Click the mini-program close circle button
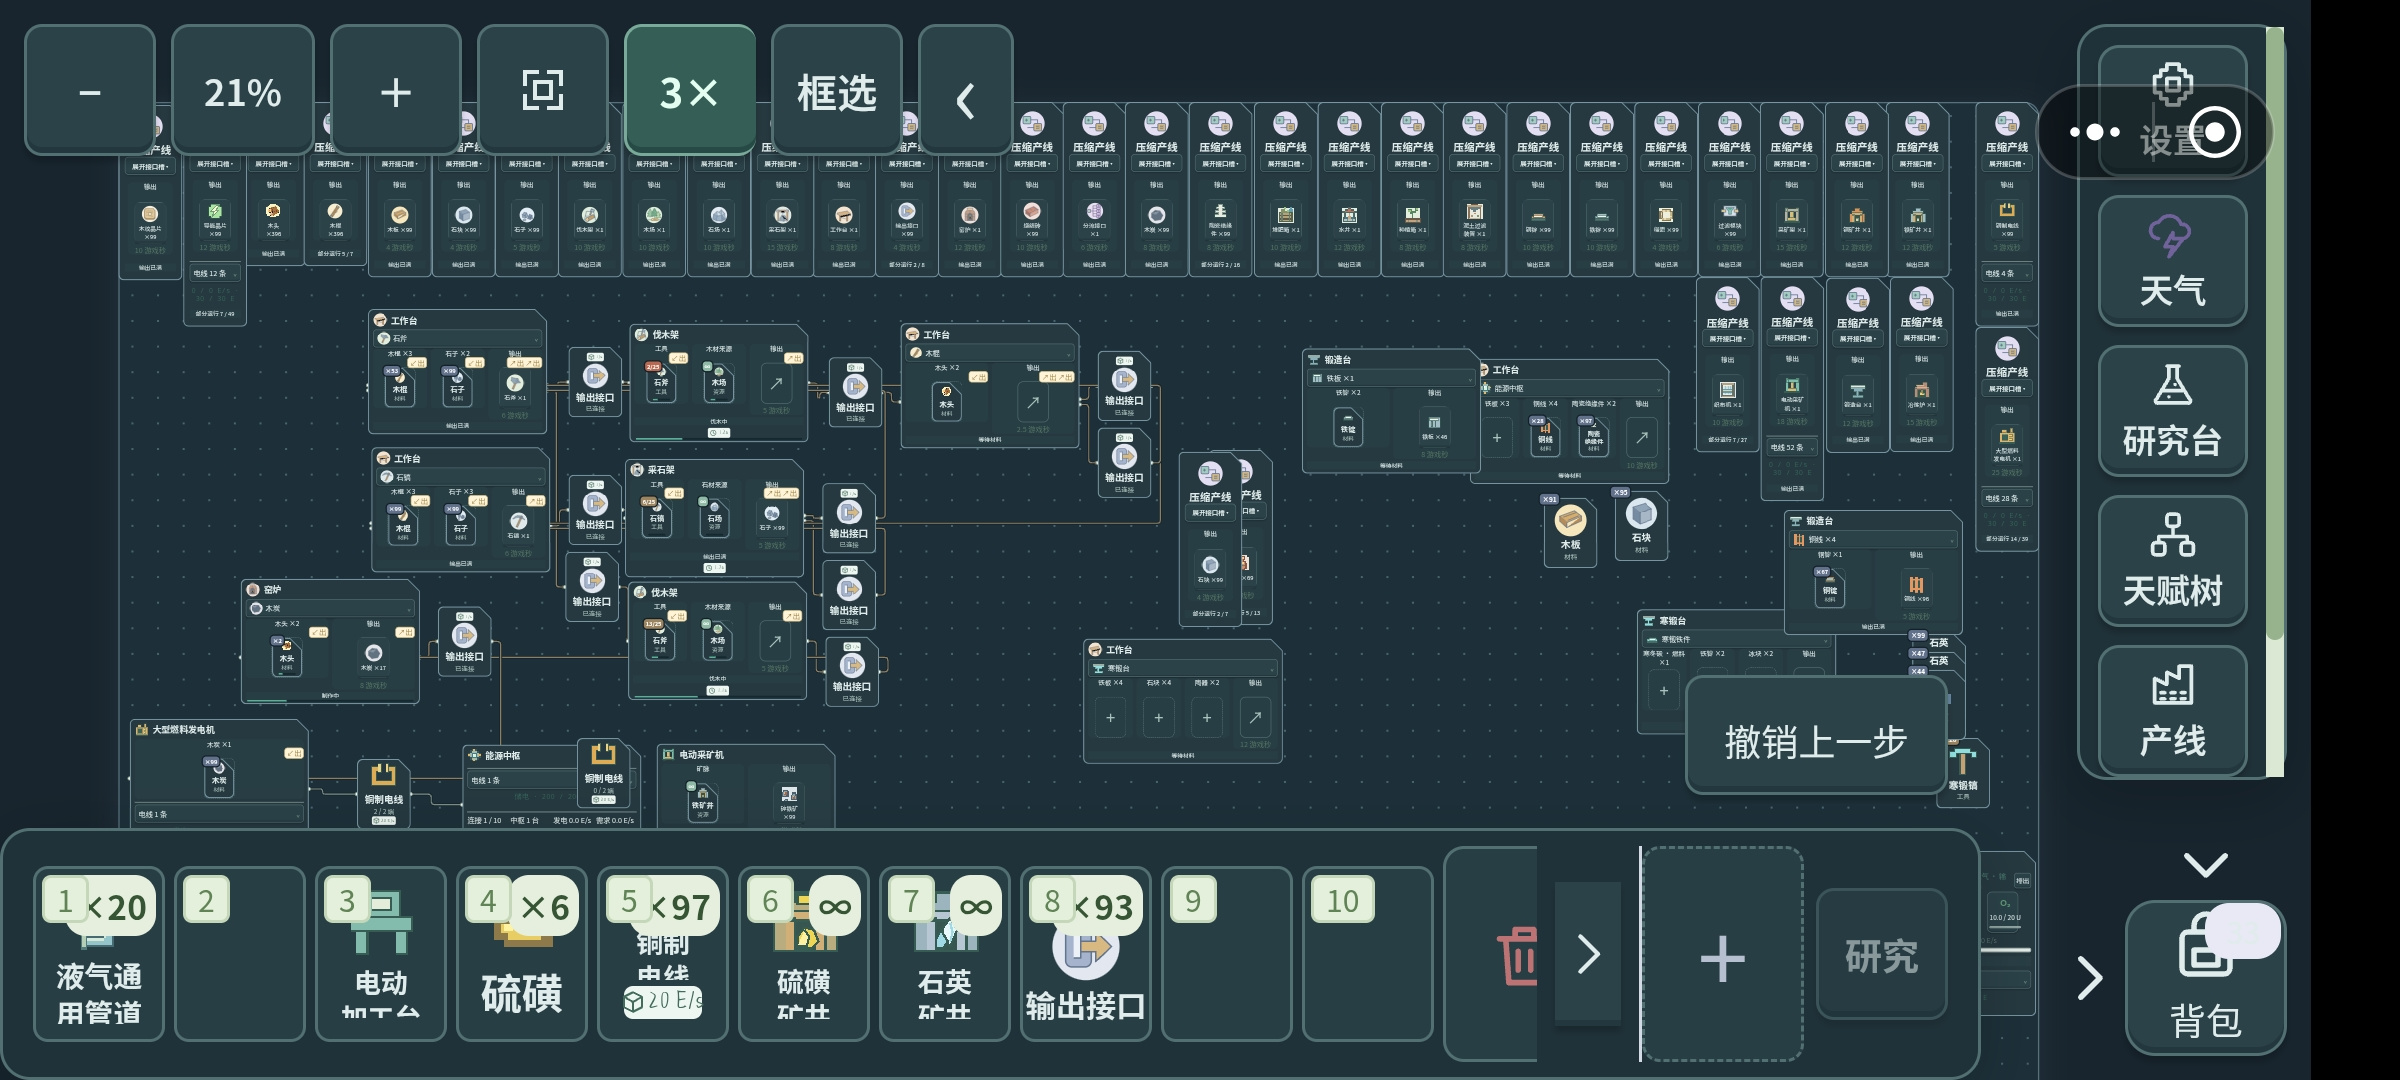Screen dimensions: 2400x1080 click(2214, 132)
